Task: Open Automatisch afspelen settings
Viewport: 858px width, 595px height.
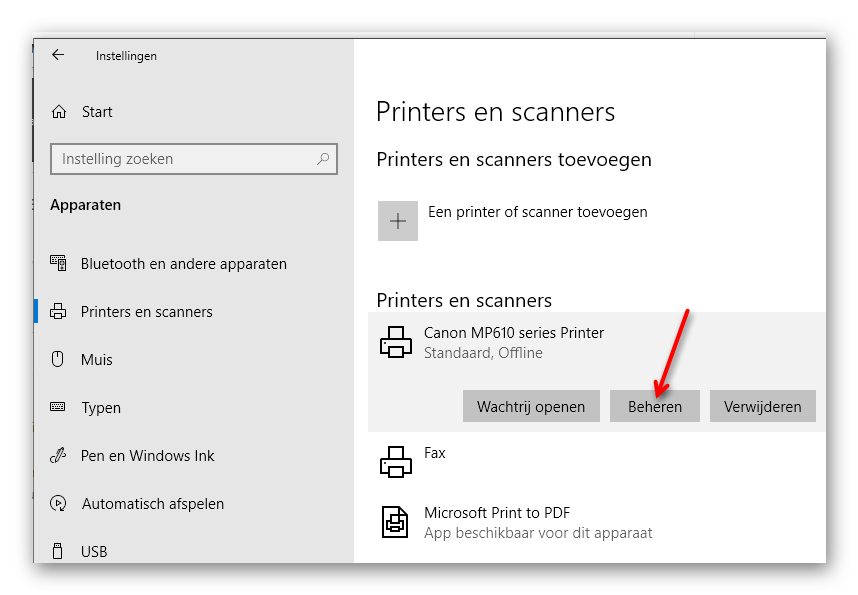Action: tap(153, 504)
